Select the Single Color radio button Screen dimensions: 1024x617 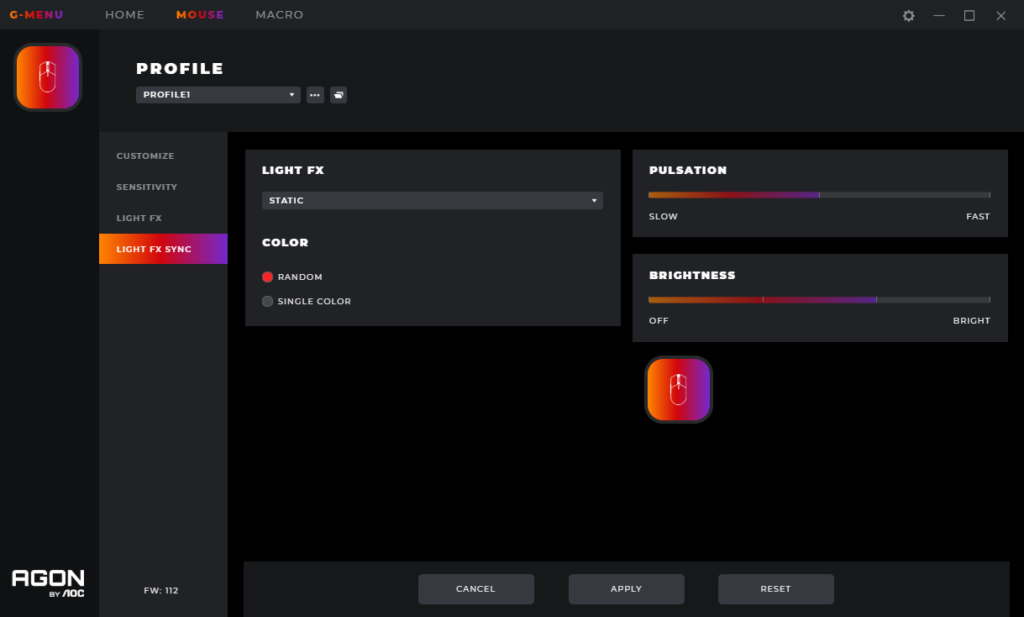[268, 301]
